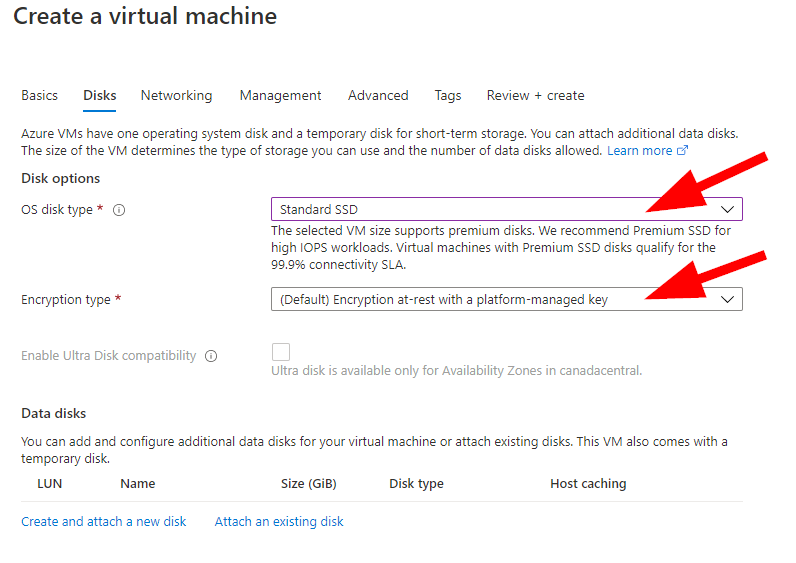The height and width of the screenshot is (563, 796).
Task: Click the Host caching column header
Action: coord(588,483)
